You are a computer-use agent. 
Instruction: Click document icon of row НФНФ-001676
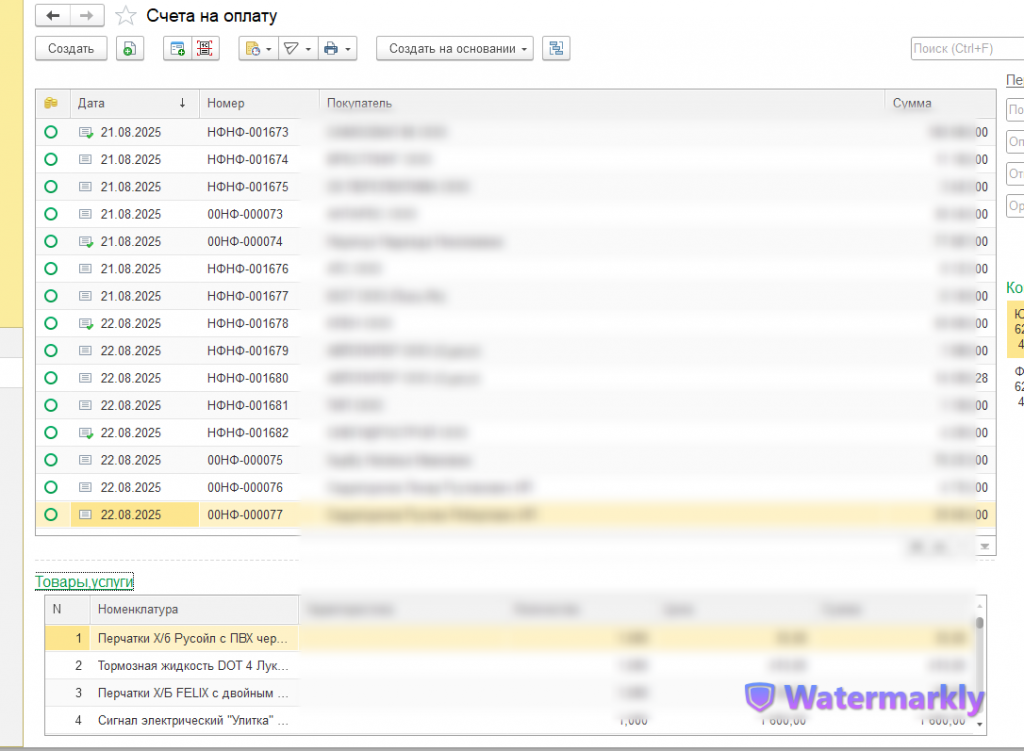85,269
